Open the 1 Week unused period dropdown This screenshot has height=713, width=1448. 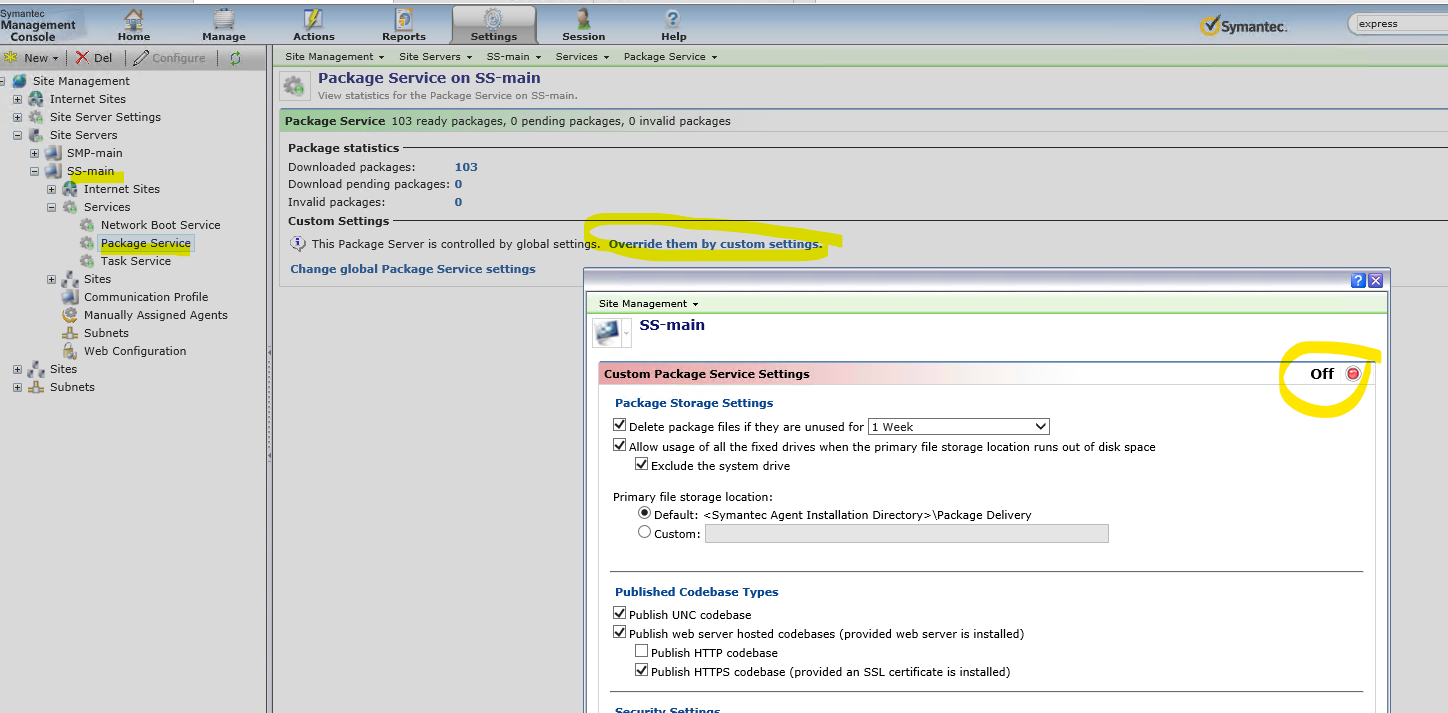[x=958, y=426]
